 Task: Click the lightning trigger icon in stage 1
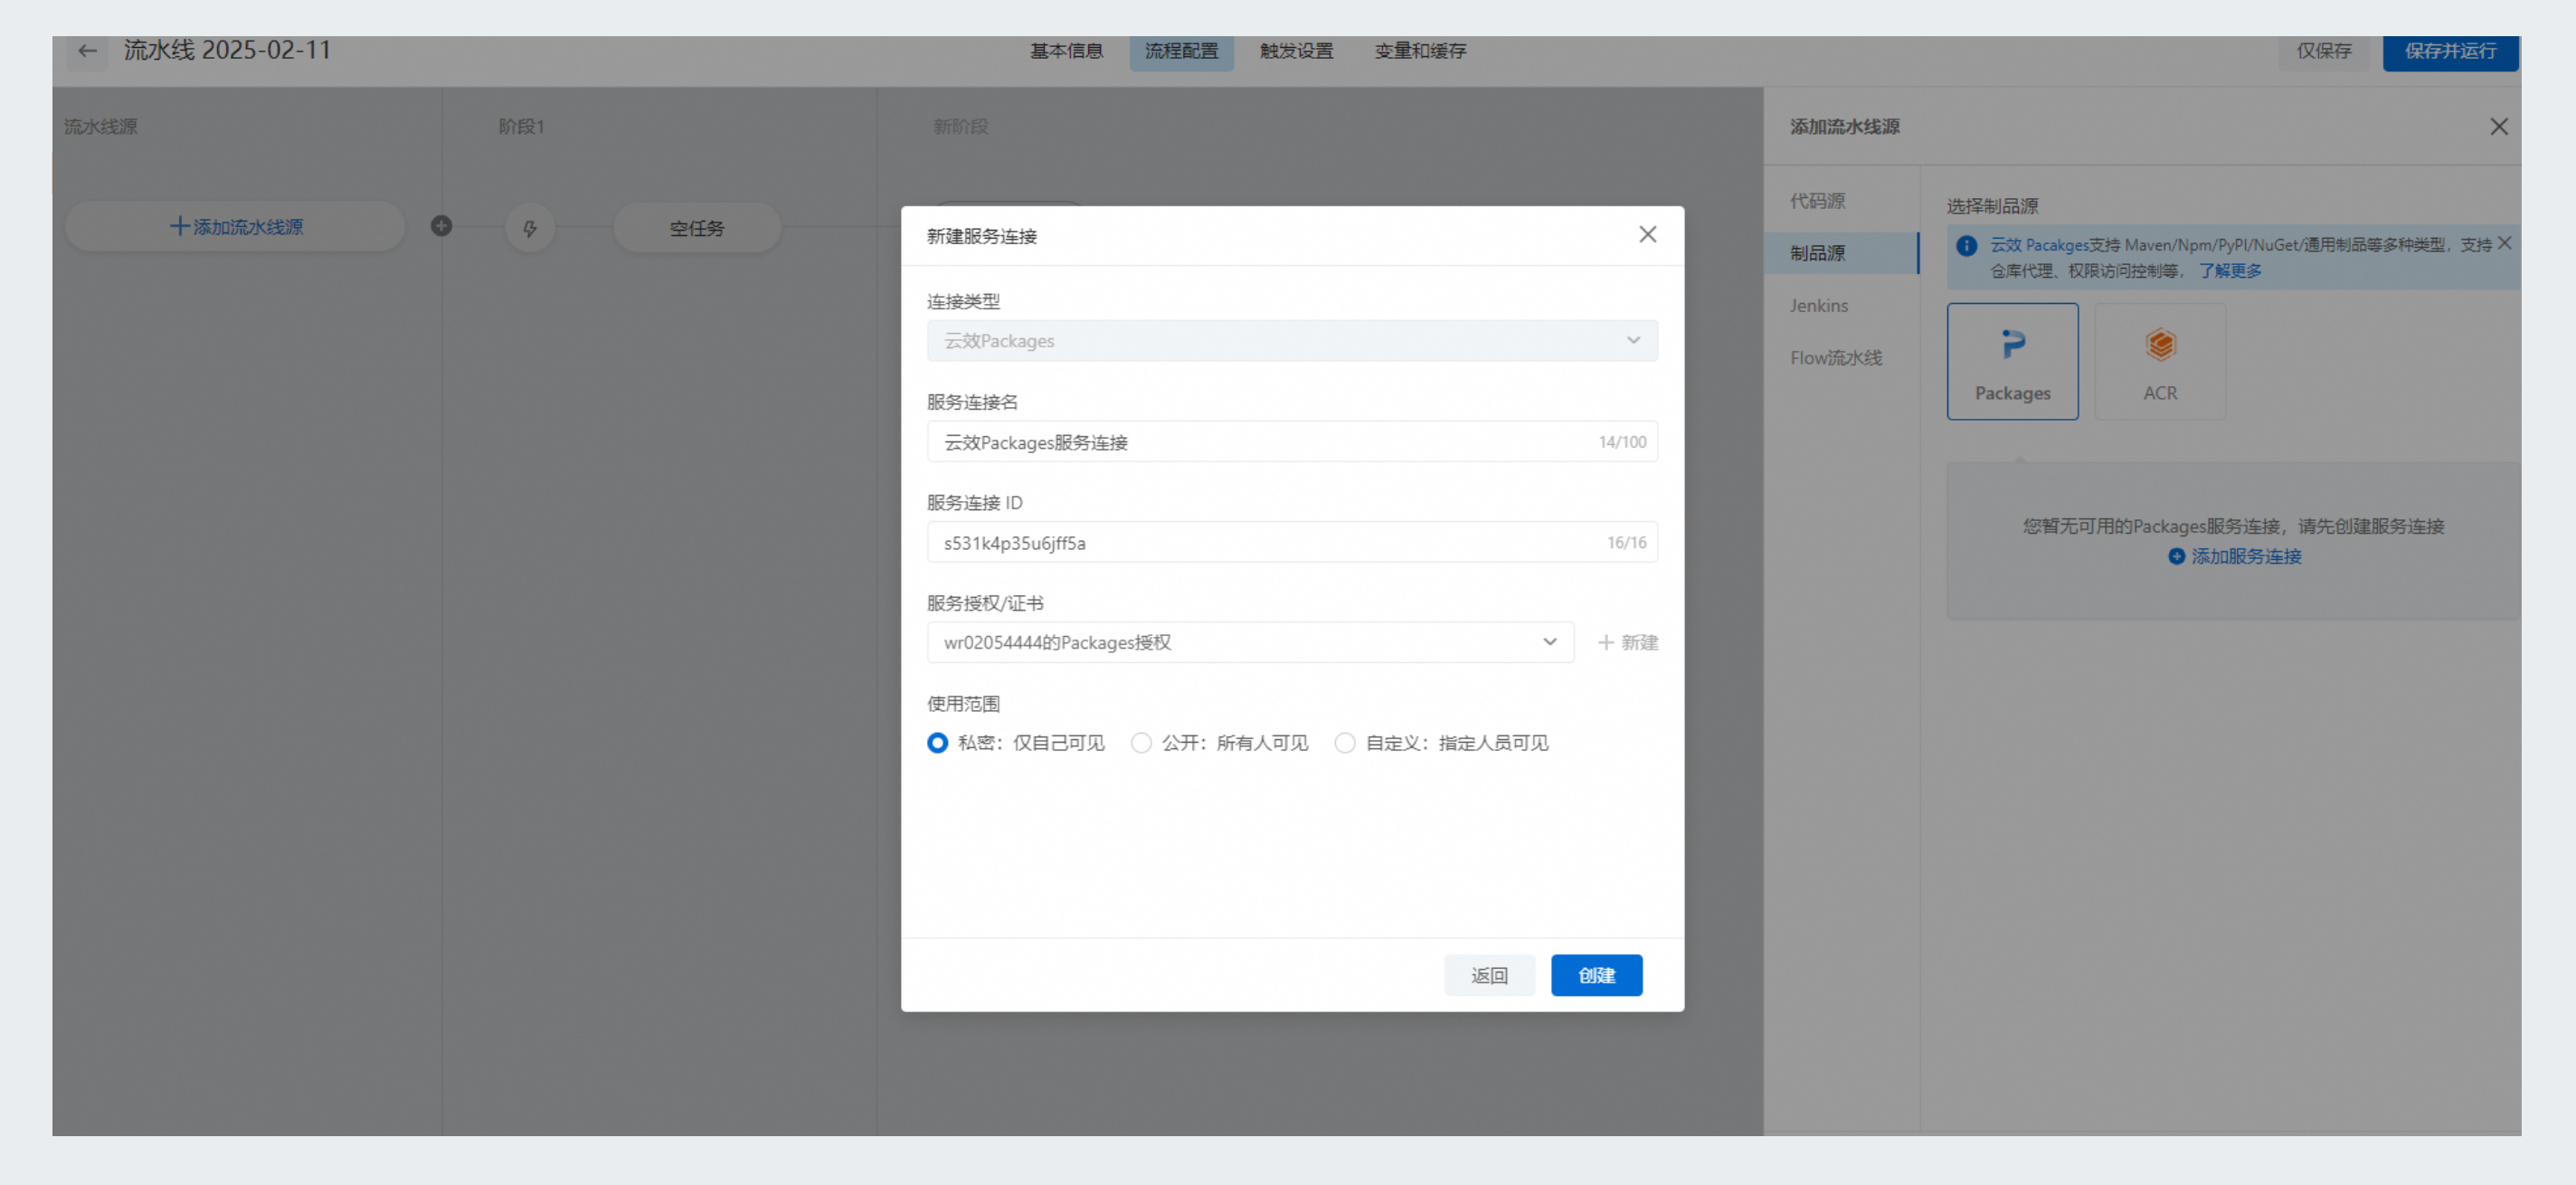[x=530, y=228]
